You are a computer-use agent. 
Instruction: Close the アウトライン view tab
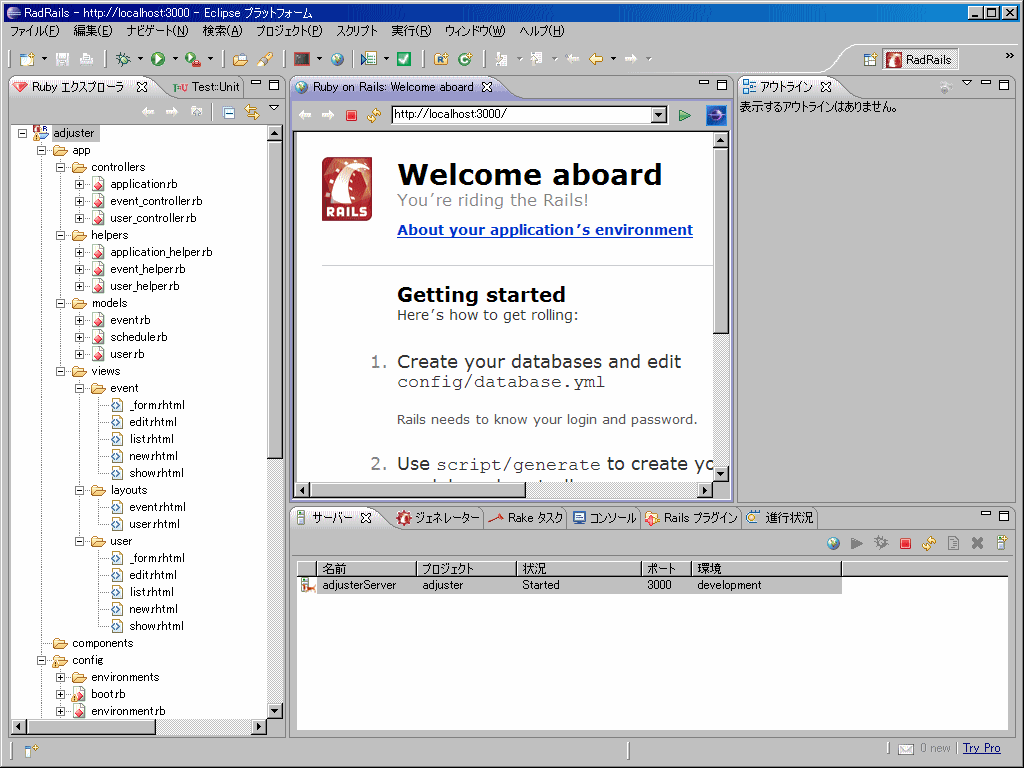825,87
